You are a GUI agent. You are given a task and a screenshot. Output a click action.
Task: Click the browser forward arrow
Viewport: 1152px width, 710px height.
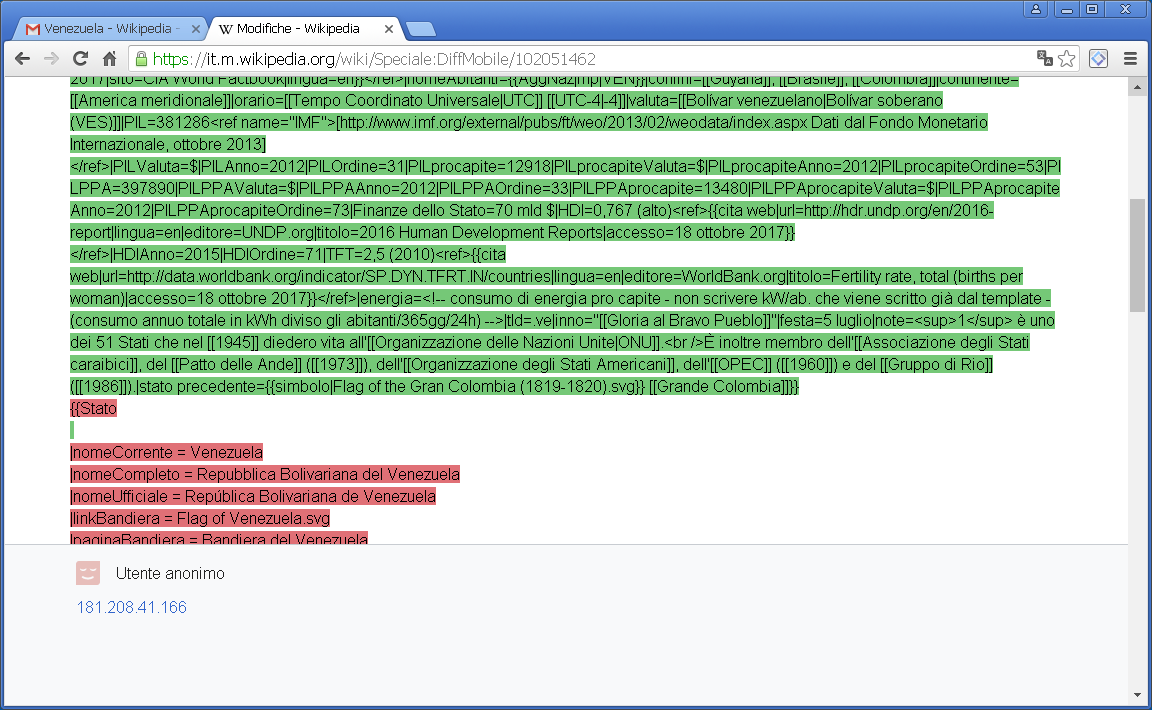(51, 58)
